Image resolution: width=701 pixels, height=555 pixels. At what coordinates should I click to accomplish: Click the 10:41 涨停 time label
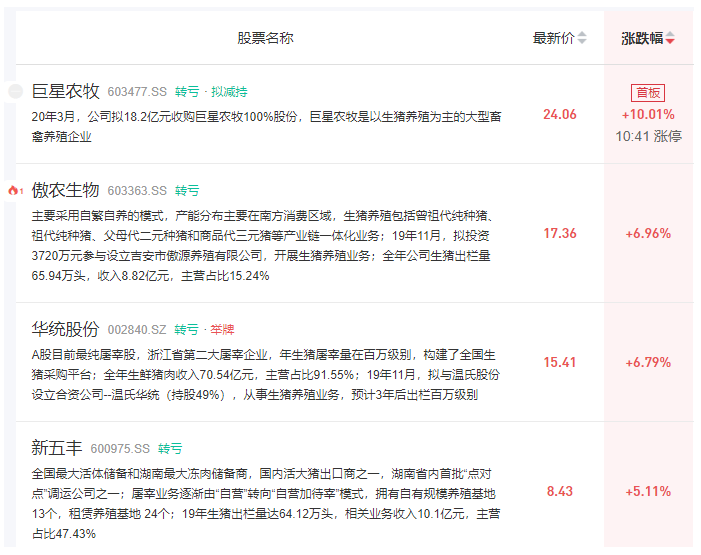(648, 136)
